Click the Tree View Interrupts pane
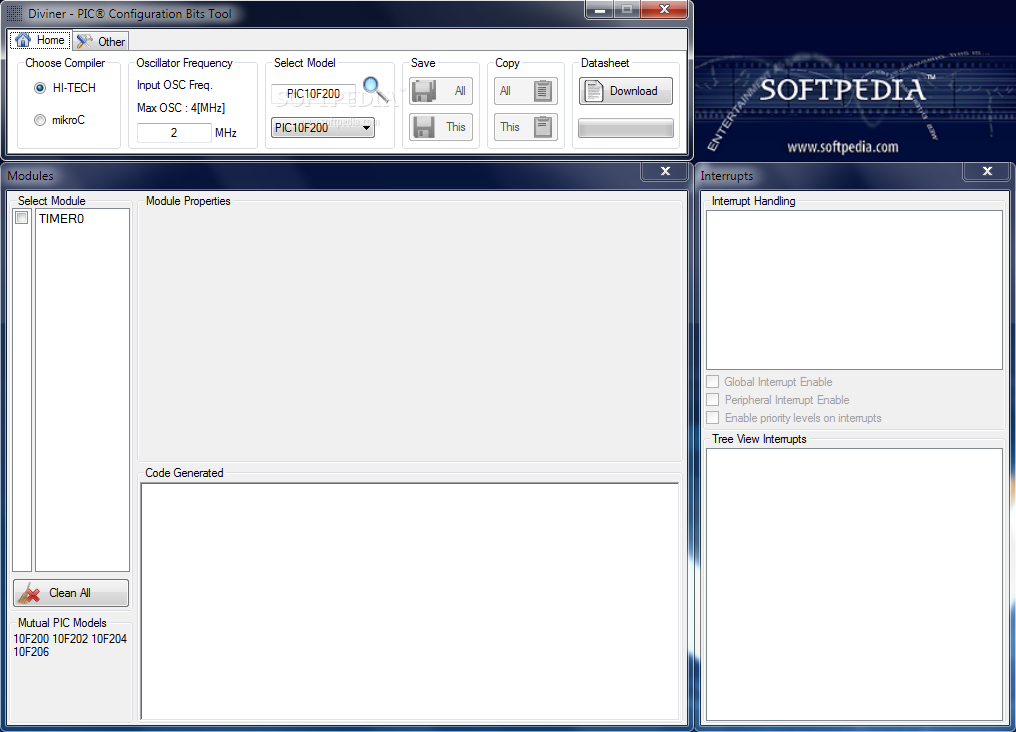This screenshot has width=1016, height=732. tap(854, 584)
